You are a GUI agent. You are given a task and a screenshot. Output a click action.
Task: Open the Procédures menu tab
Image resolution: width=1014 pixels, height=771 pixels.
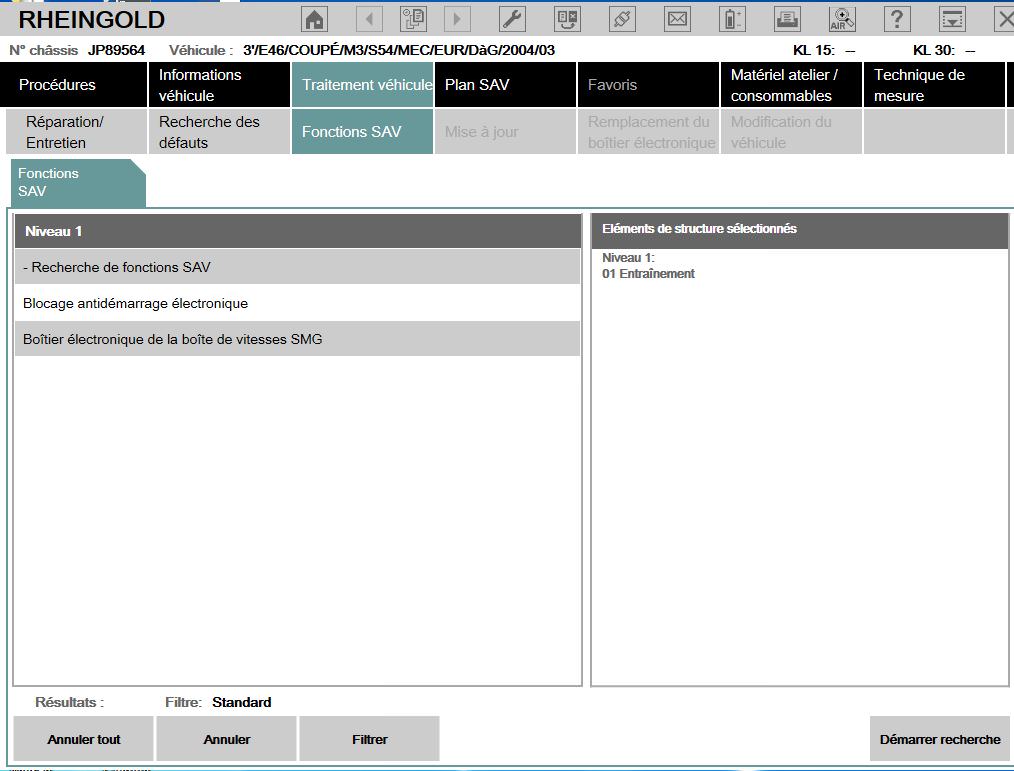[x=74, y=85]
